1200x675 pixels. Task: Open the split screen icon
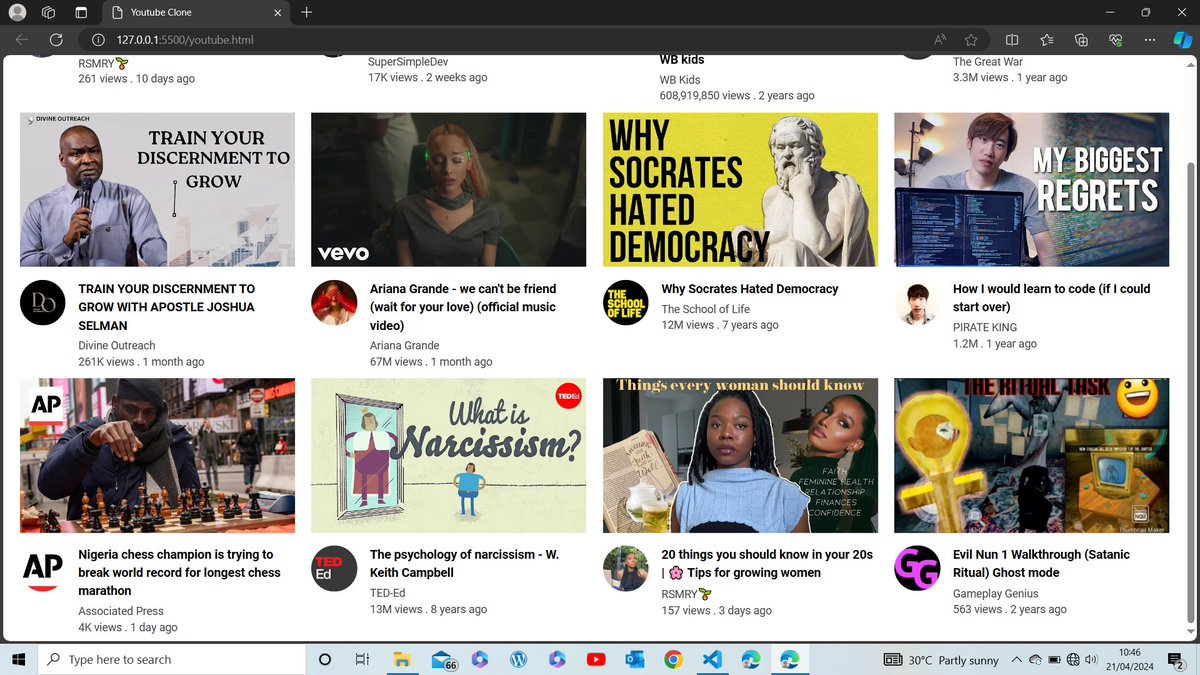(x=1012, y=40)
